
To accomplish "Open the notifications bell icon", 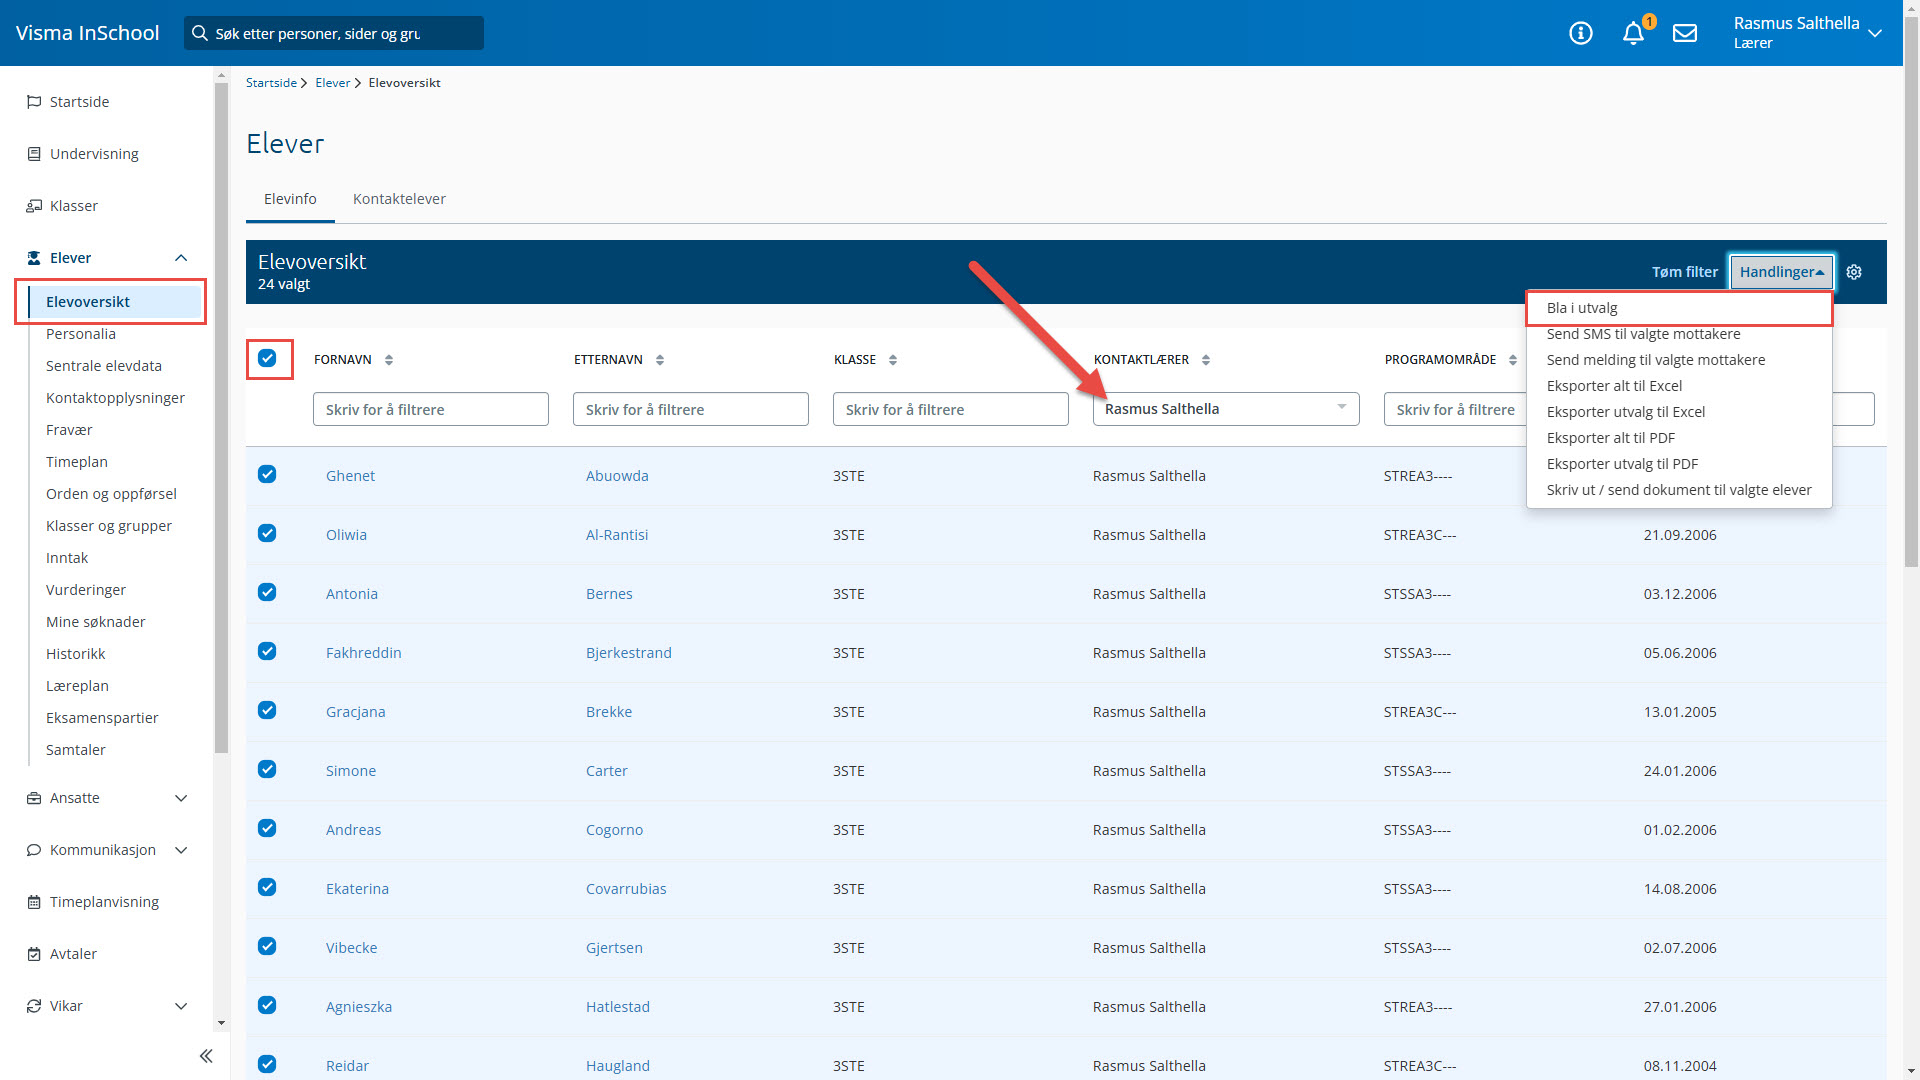I will [x=1633, y=33].
